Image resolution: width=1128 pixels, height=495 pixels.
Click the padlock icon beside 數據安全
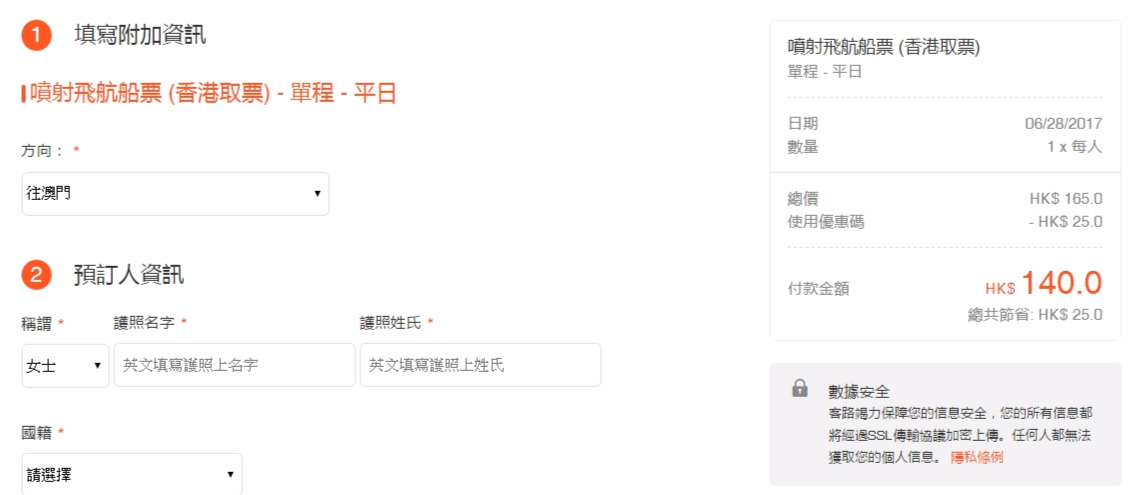(x=800, y=388)
